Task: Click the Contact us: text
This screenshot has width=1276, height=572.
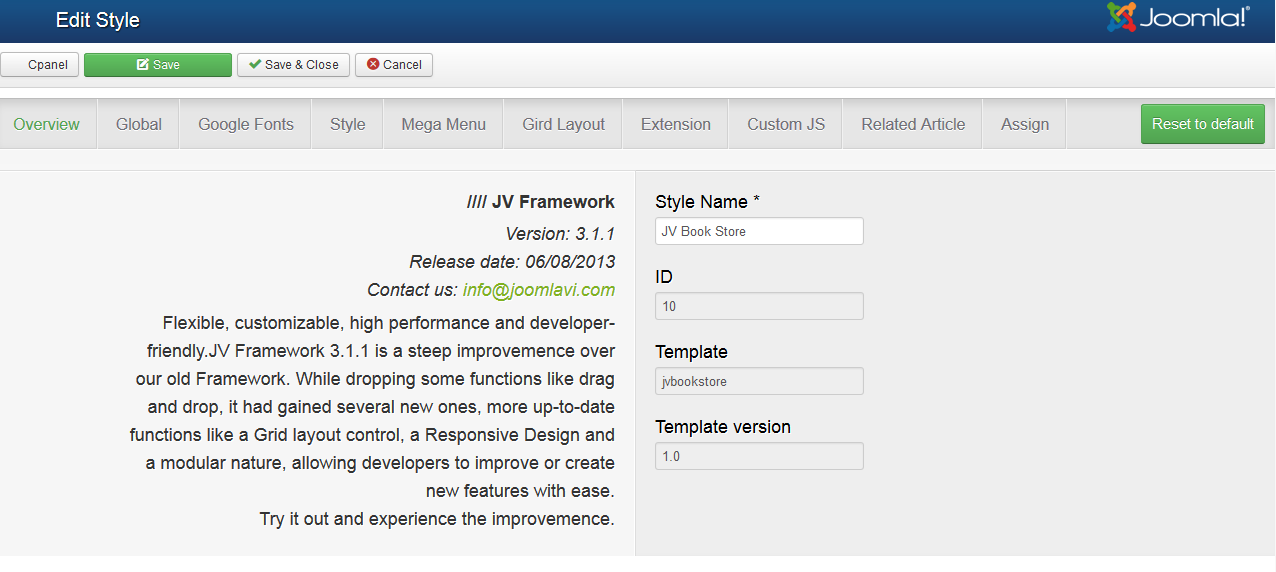Action: coord(413,290)
